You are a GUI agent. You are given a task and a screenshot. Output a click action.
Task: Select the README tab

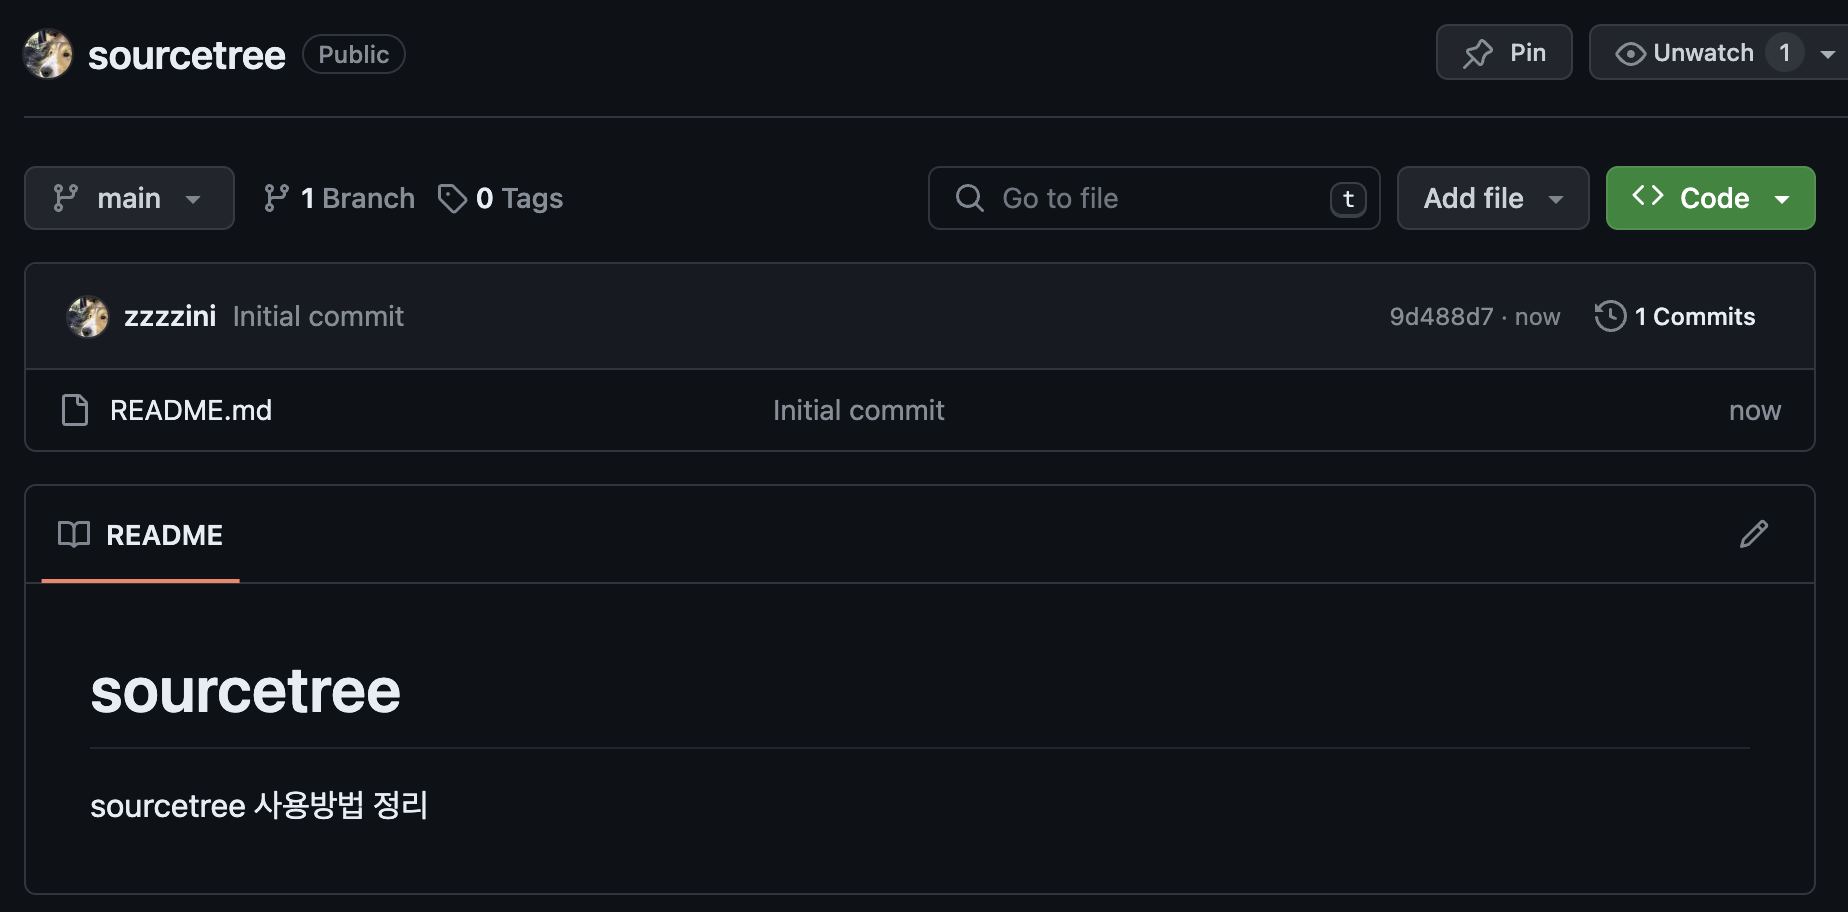141,535
